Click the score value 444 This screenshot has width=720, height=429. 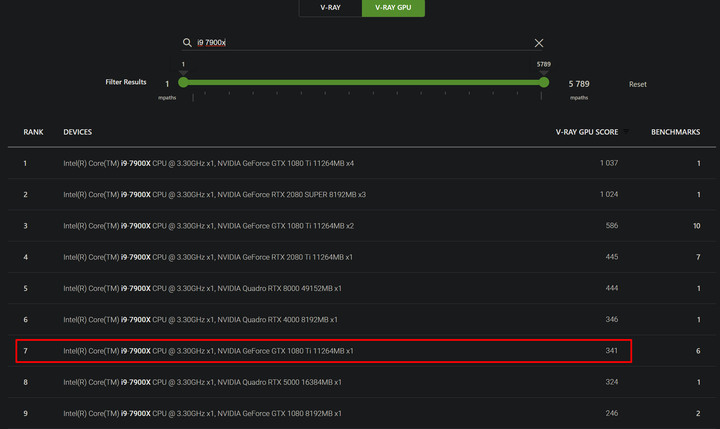pyautogui.click(x=612, y=288)
